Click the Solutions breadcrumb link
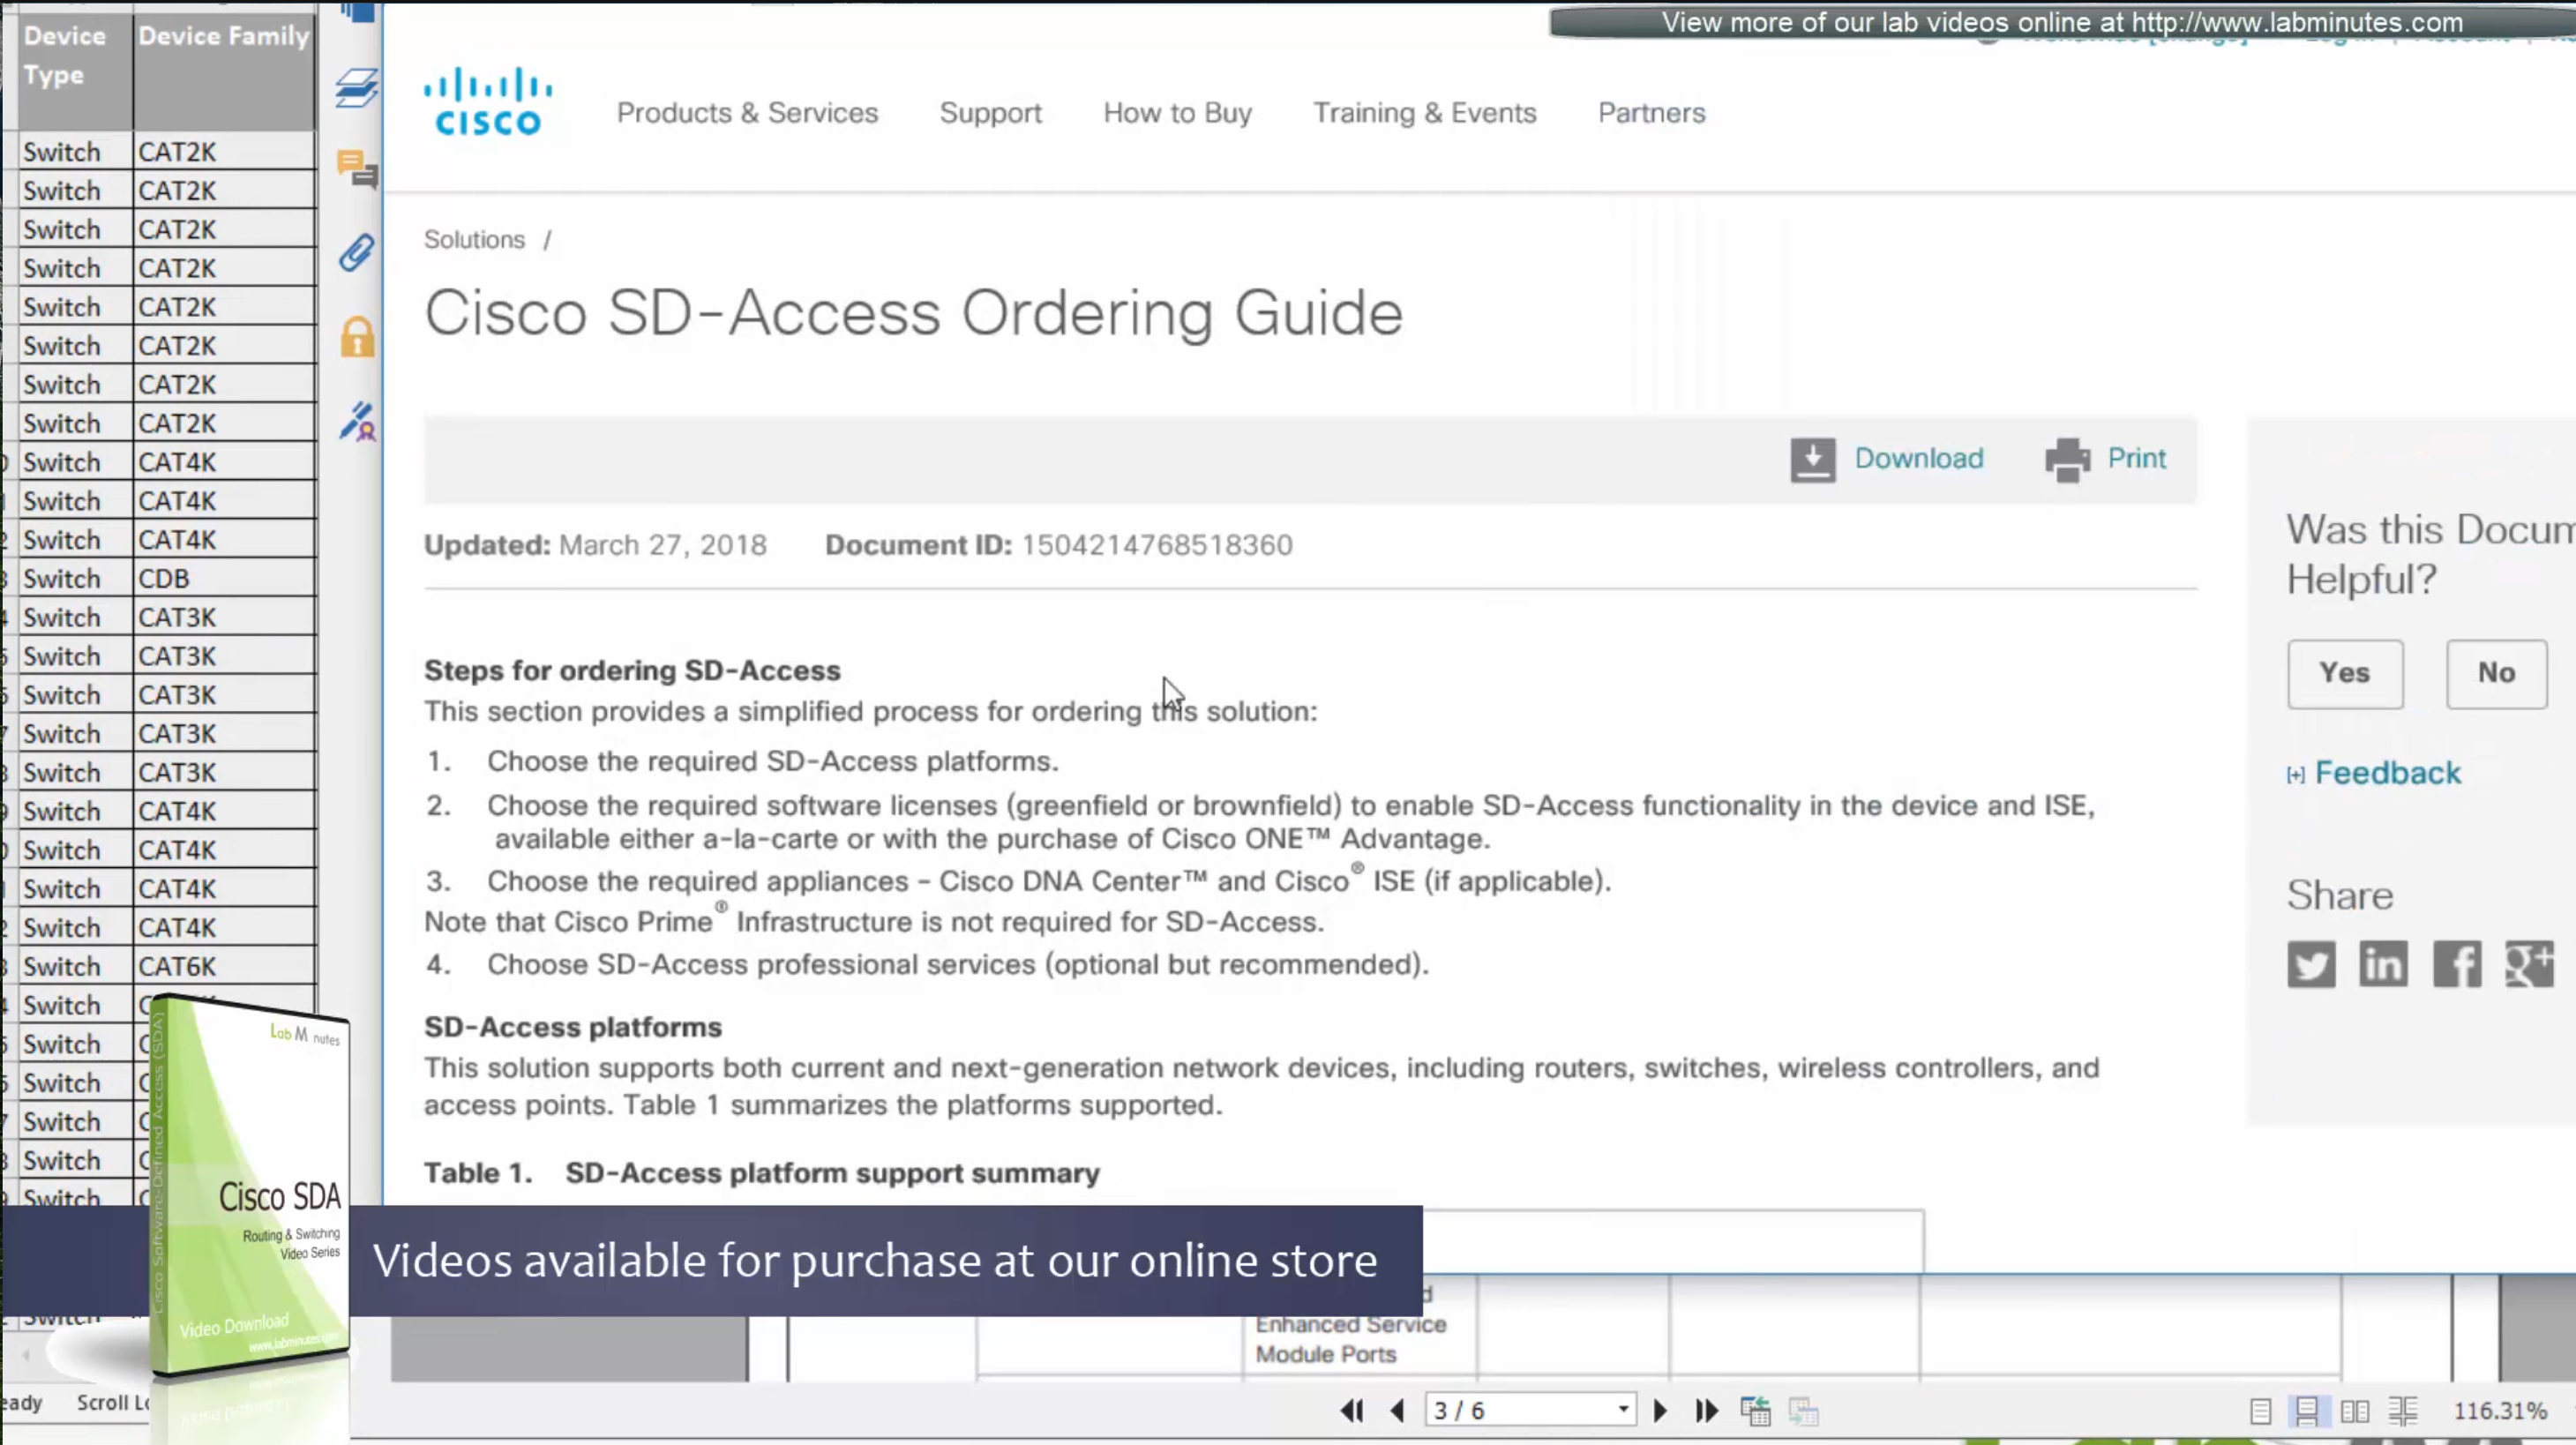 click(x=474, y=240)
